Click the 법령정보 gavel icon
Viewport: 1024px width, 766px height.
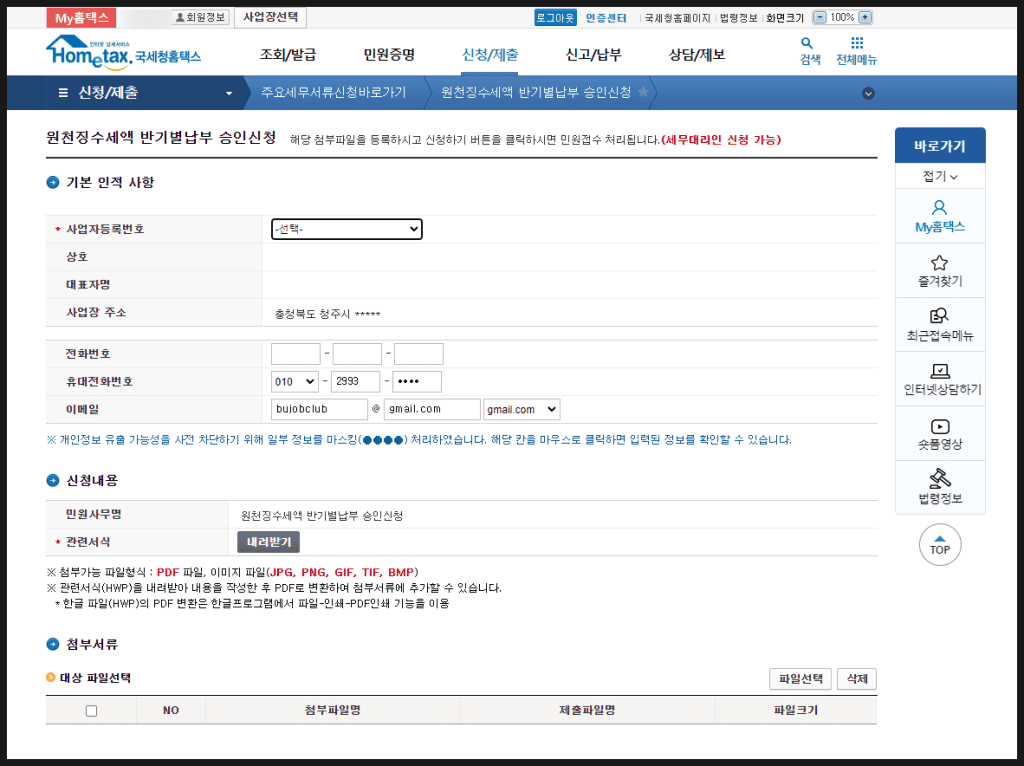pyautogui.click(x=939, y=479)
